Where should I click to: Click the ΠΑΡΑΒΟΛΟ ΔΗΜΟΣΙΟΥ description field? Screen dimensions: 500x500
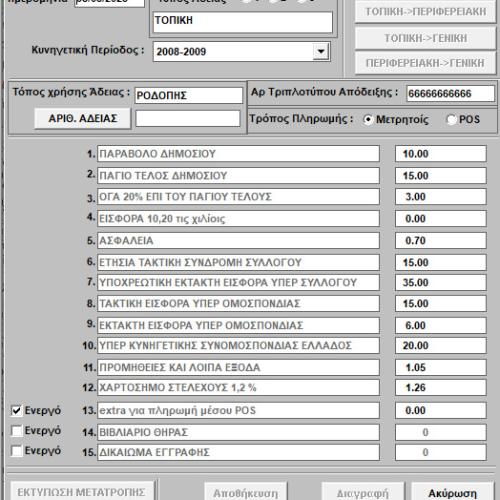point(238,154)
